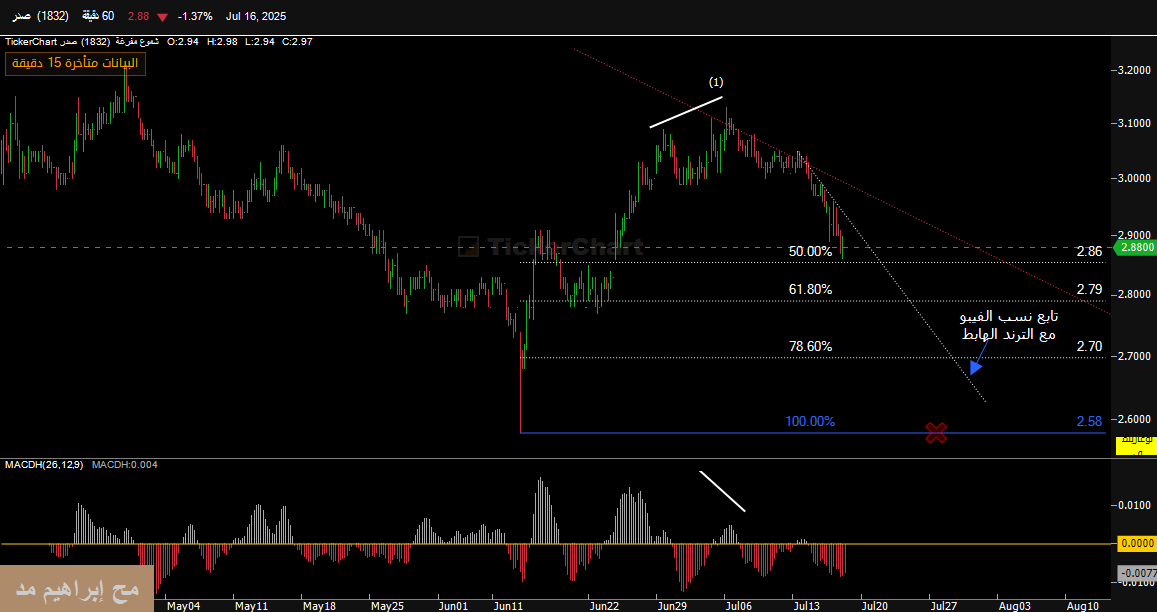Image resolution: width=1157 pixels, height=612 pixels.
Task: Click the date Jul 16, 2025
Action: tap(257, 16)
